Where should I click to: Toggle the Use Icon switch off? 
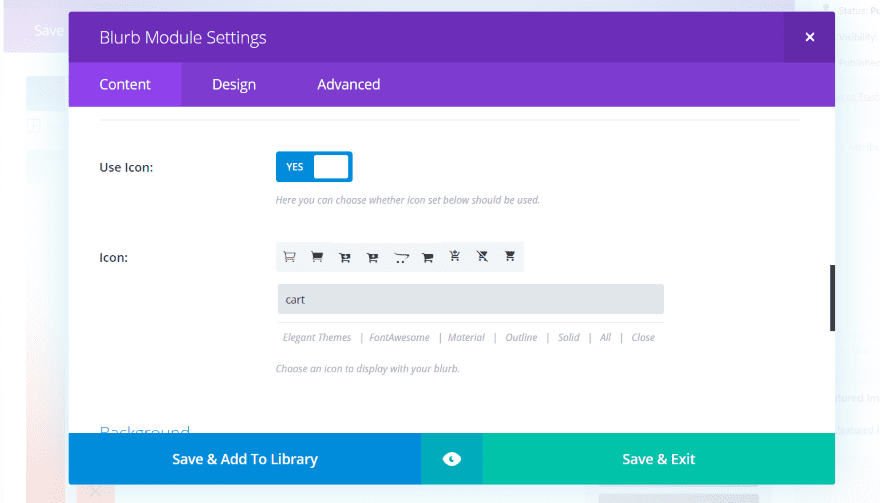pyautogui.click(x=313, y=167)
